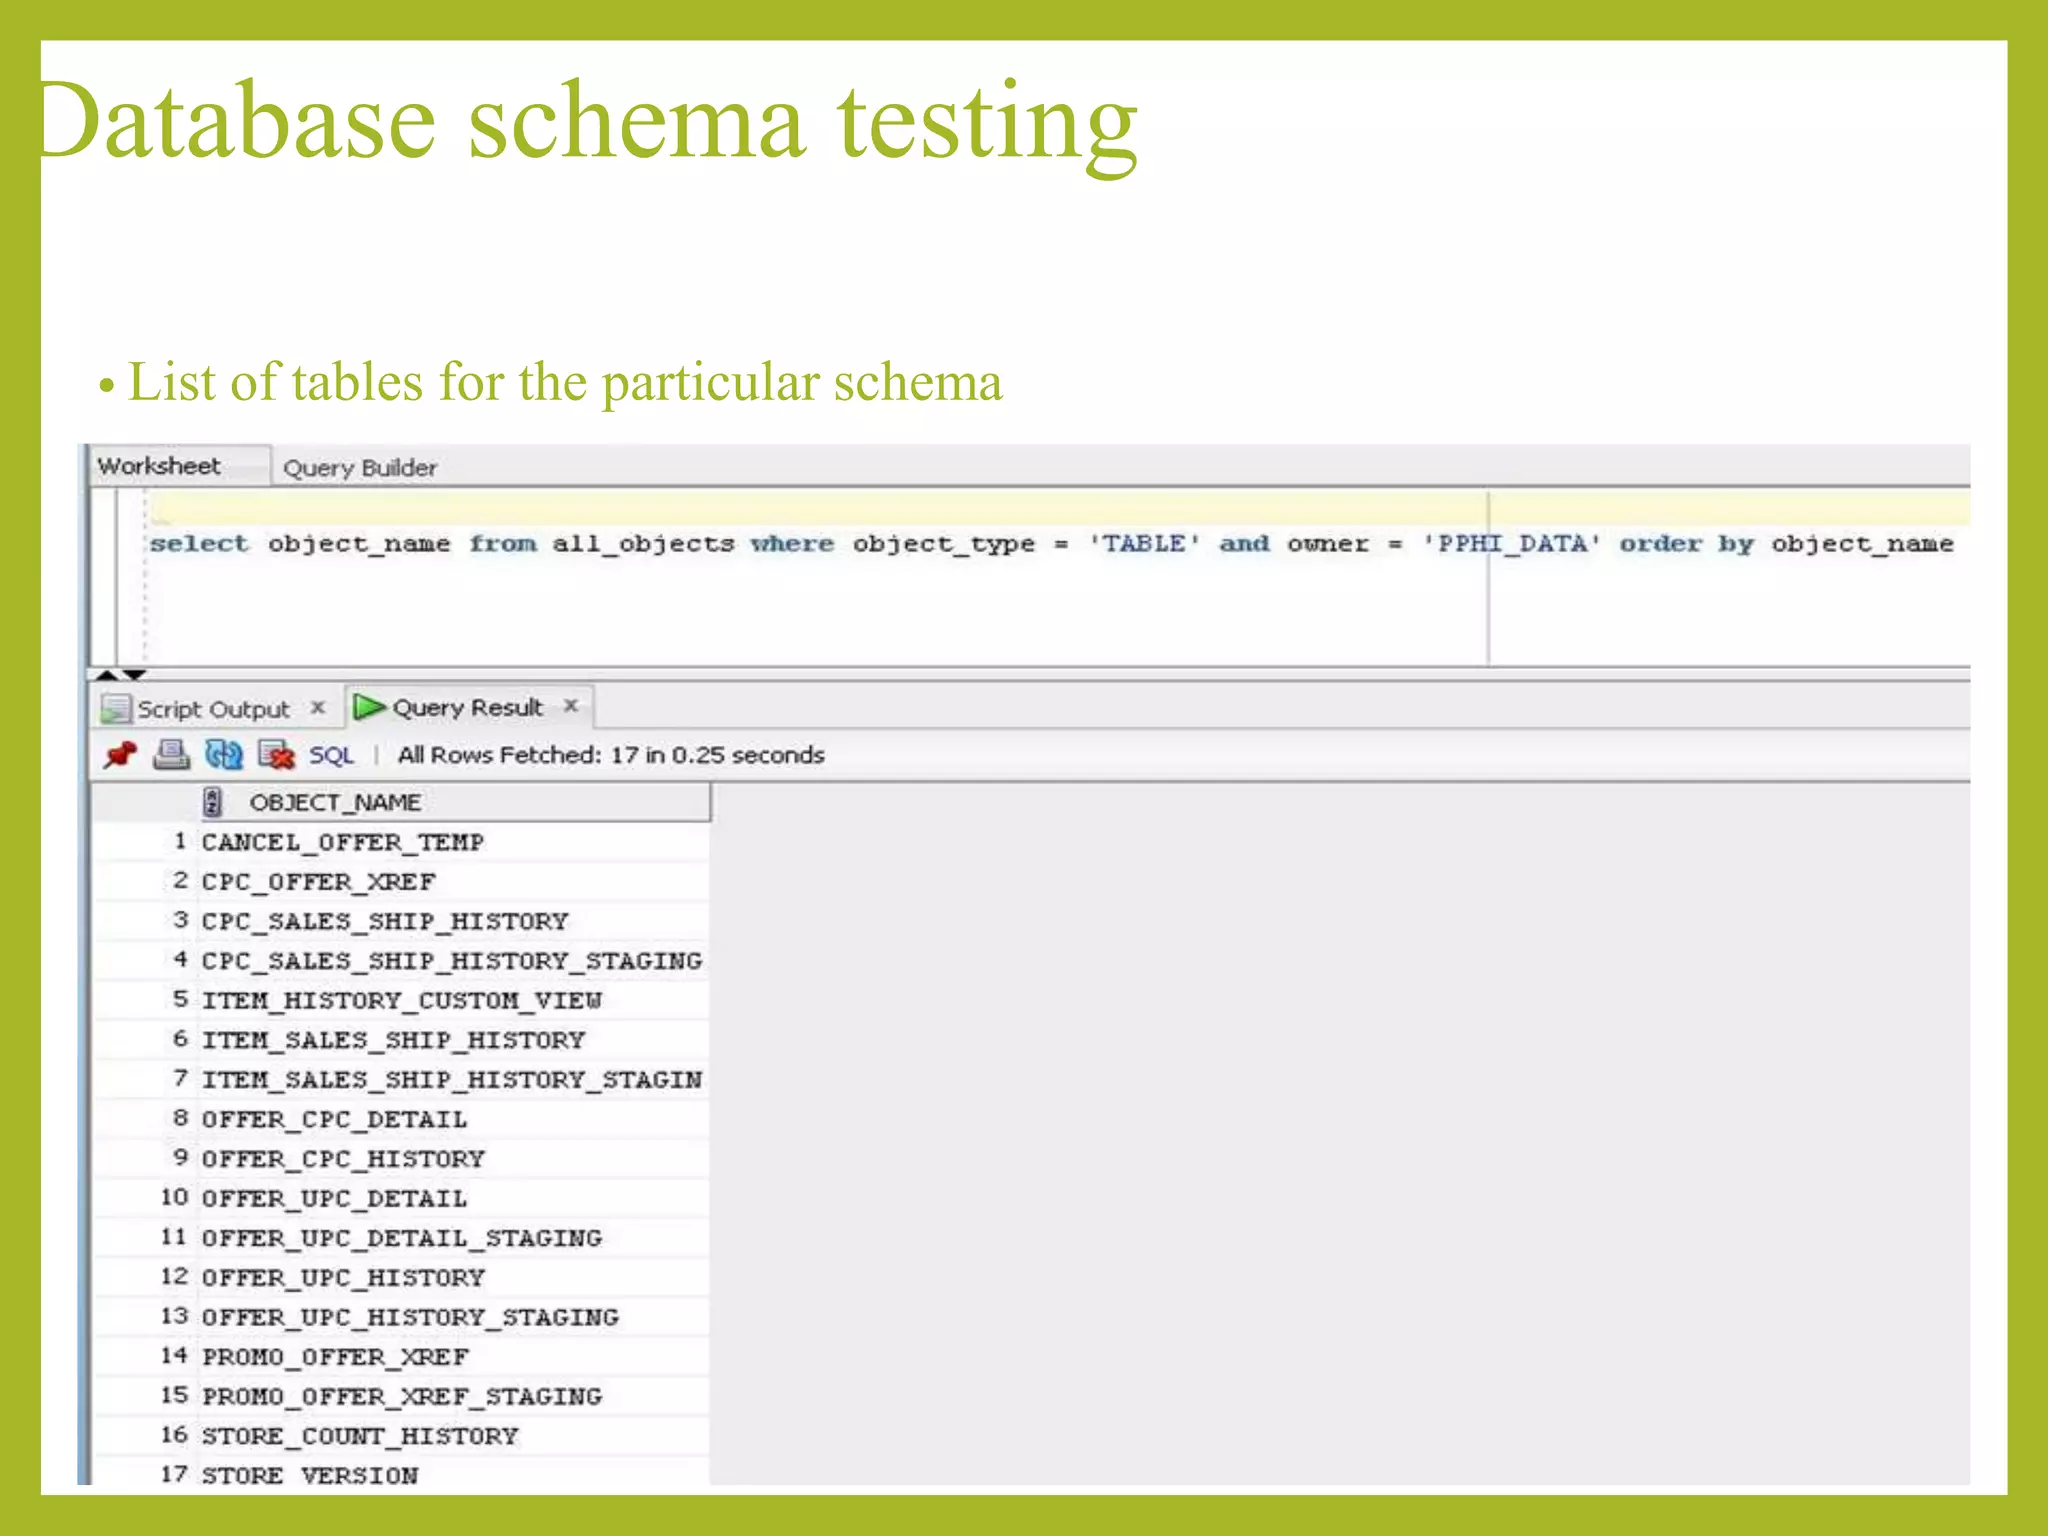Image resolution: width=2048 pixels, height=1536 pixels.
Task: Select row OFFER_CPC_DETAIL
Action: (402, 1119)
